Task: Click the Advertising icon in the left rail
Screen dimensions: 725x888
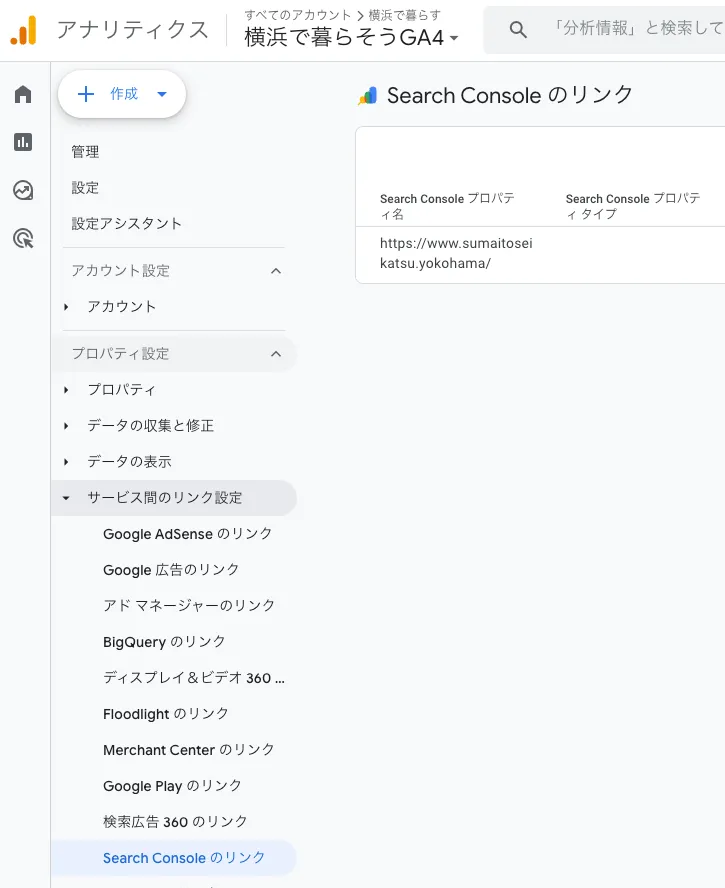Action: click(x=22, y=238)
